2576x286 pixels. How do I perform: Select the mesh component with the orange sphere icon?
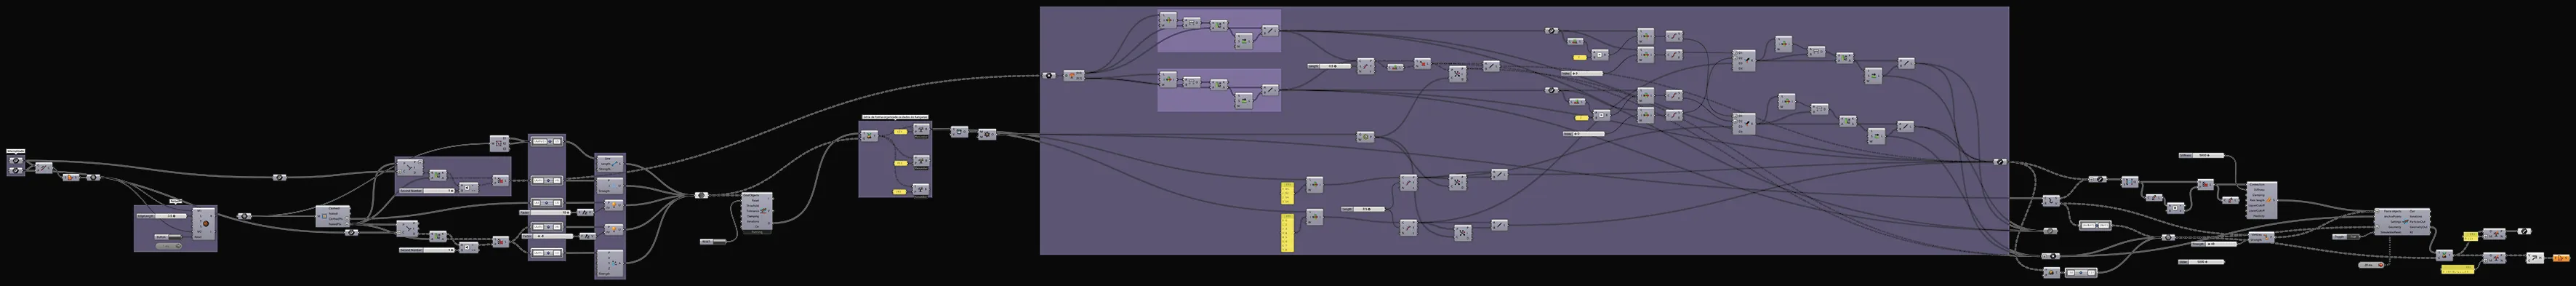(204, 224)
